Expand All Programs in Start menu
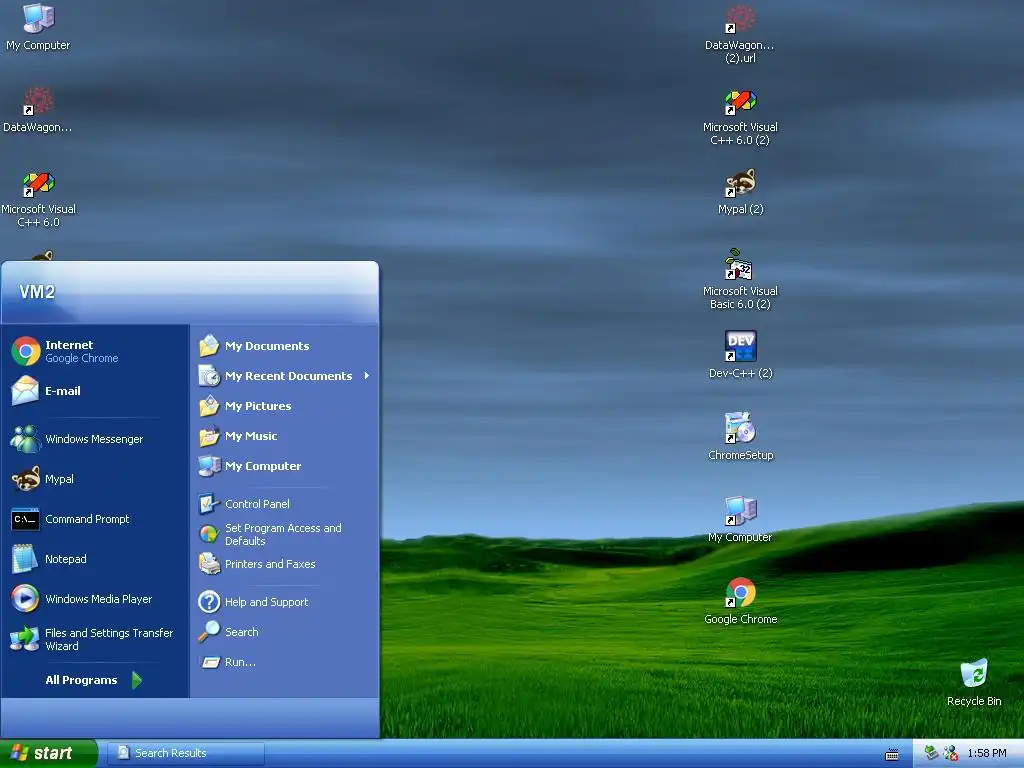Viewport: 1024px width, 768px height. (95, 680)
